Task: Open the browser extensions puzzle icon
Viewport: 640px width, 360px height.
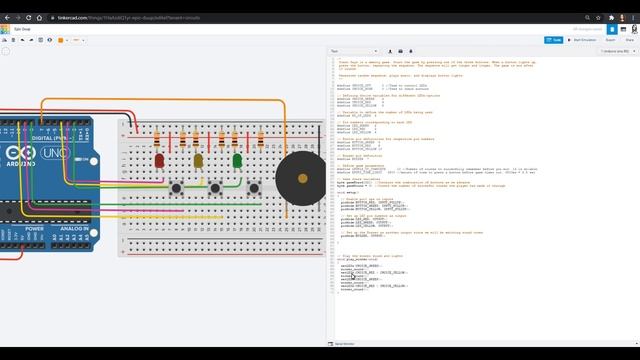Action: pyautogui.click(x=611, y=18)
